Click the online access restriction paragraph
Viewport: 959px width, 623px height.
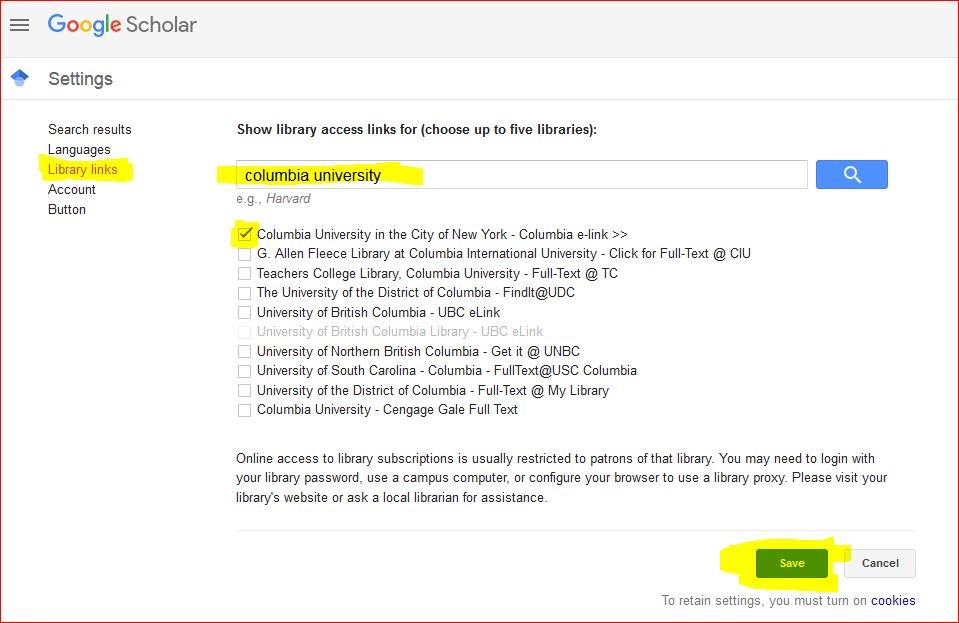pos(561,478)
